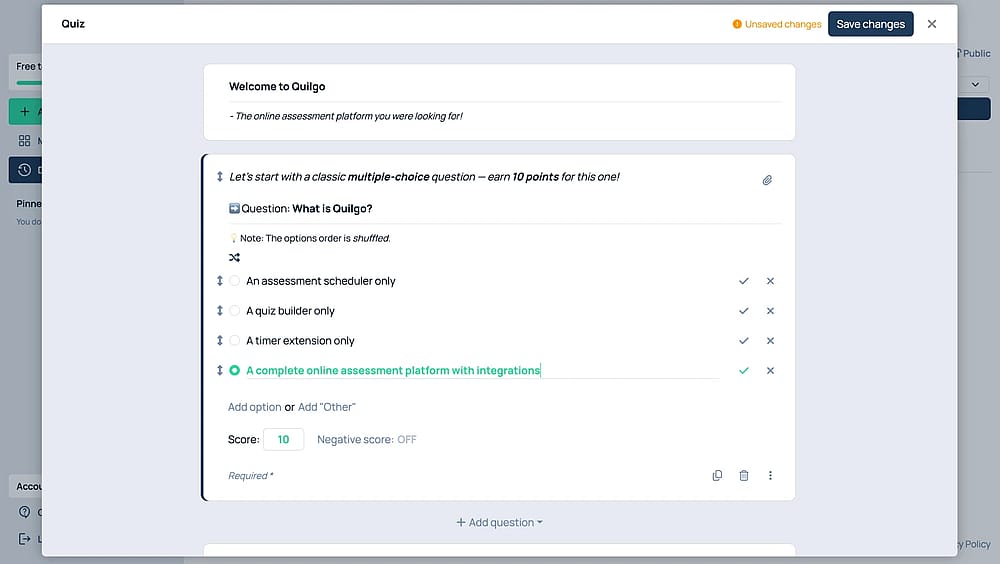Click the plus button in background sidebar
The width and height of the screenshot is (1000, 564).
coord(25,112)
